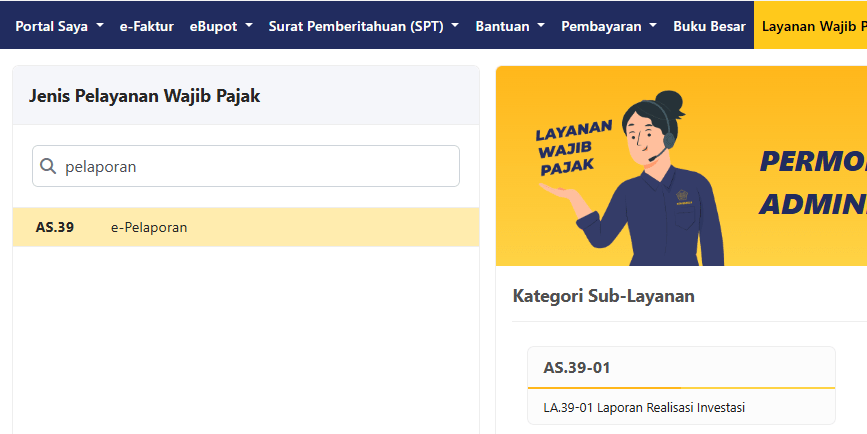867x434 pixels.
Task: Click the magnifying glass search icon
Action: [x=47, y=167]
